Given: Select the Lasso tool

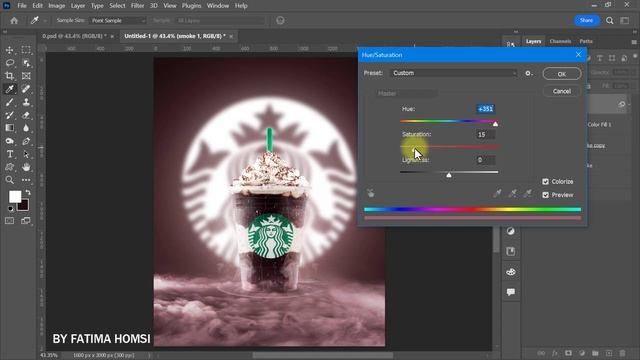Looking at the screenshot, I should [x=9, y=63].
